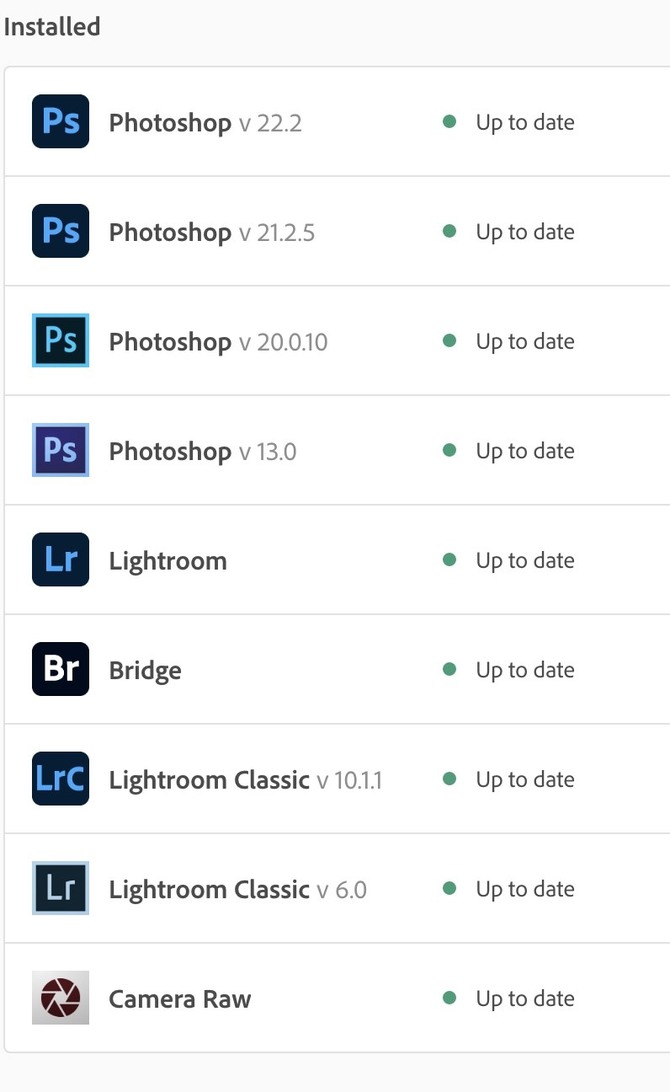Click the Bridge app name
This screenshot has height=1092, width=670.
145,670
